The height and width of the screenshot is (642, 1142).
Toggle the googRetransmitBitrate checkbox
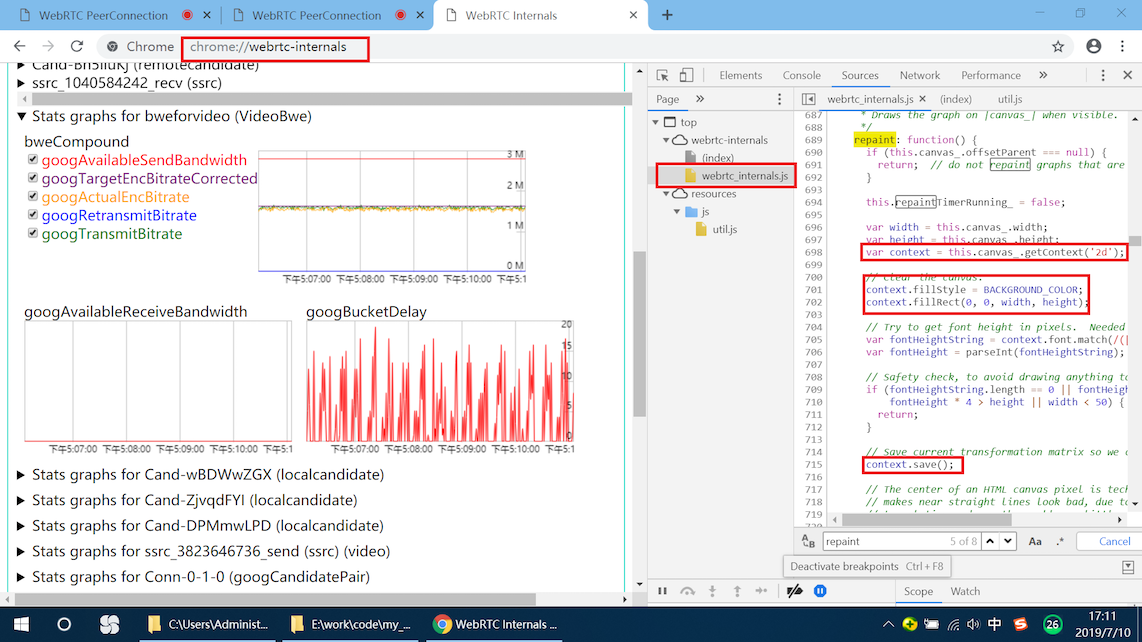[x=33, y=215]
